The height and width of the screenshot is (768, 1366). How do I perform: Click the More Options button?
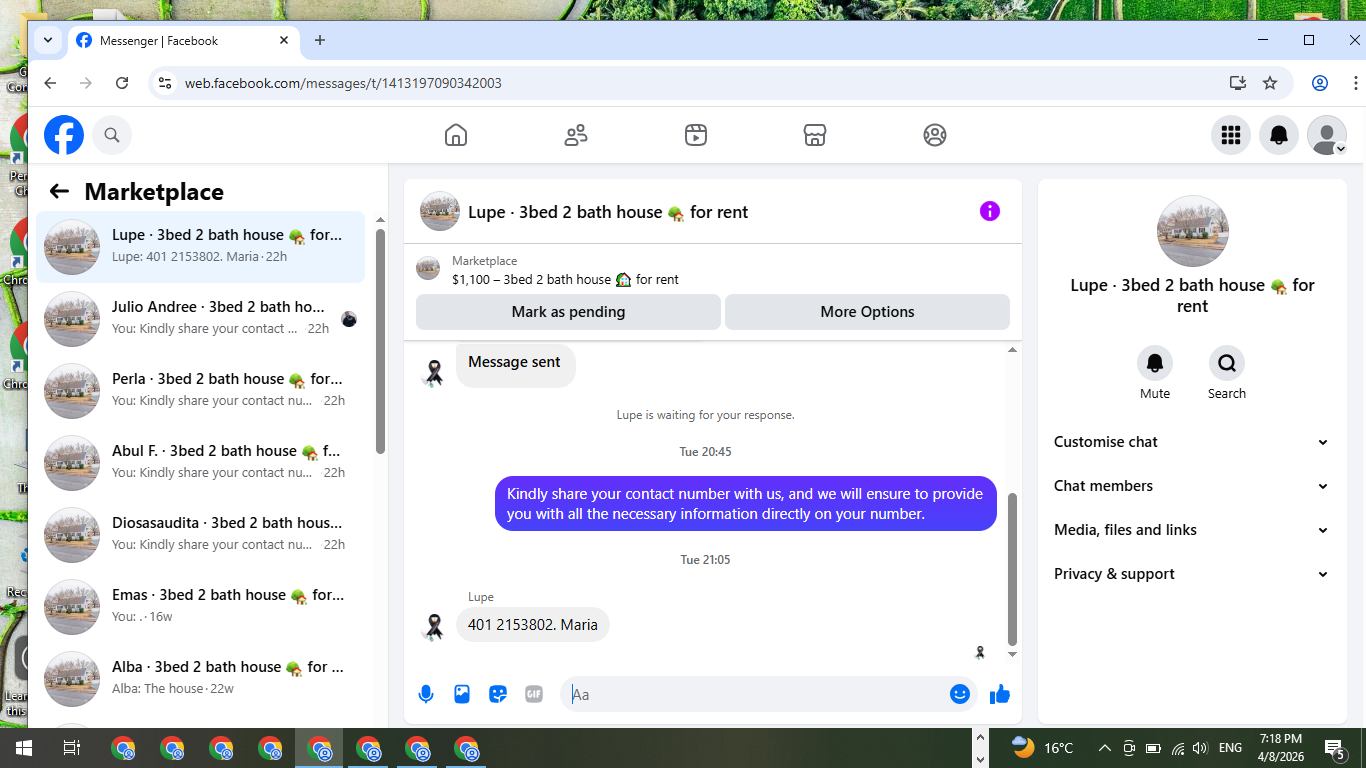click(x=867, y=312)
